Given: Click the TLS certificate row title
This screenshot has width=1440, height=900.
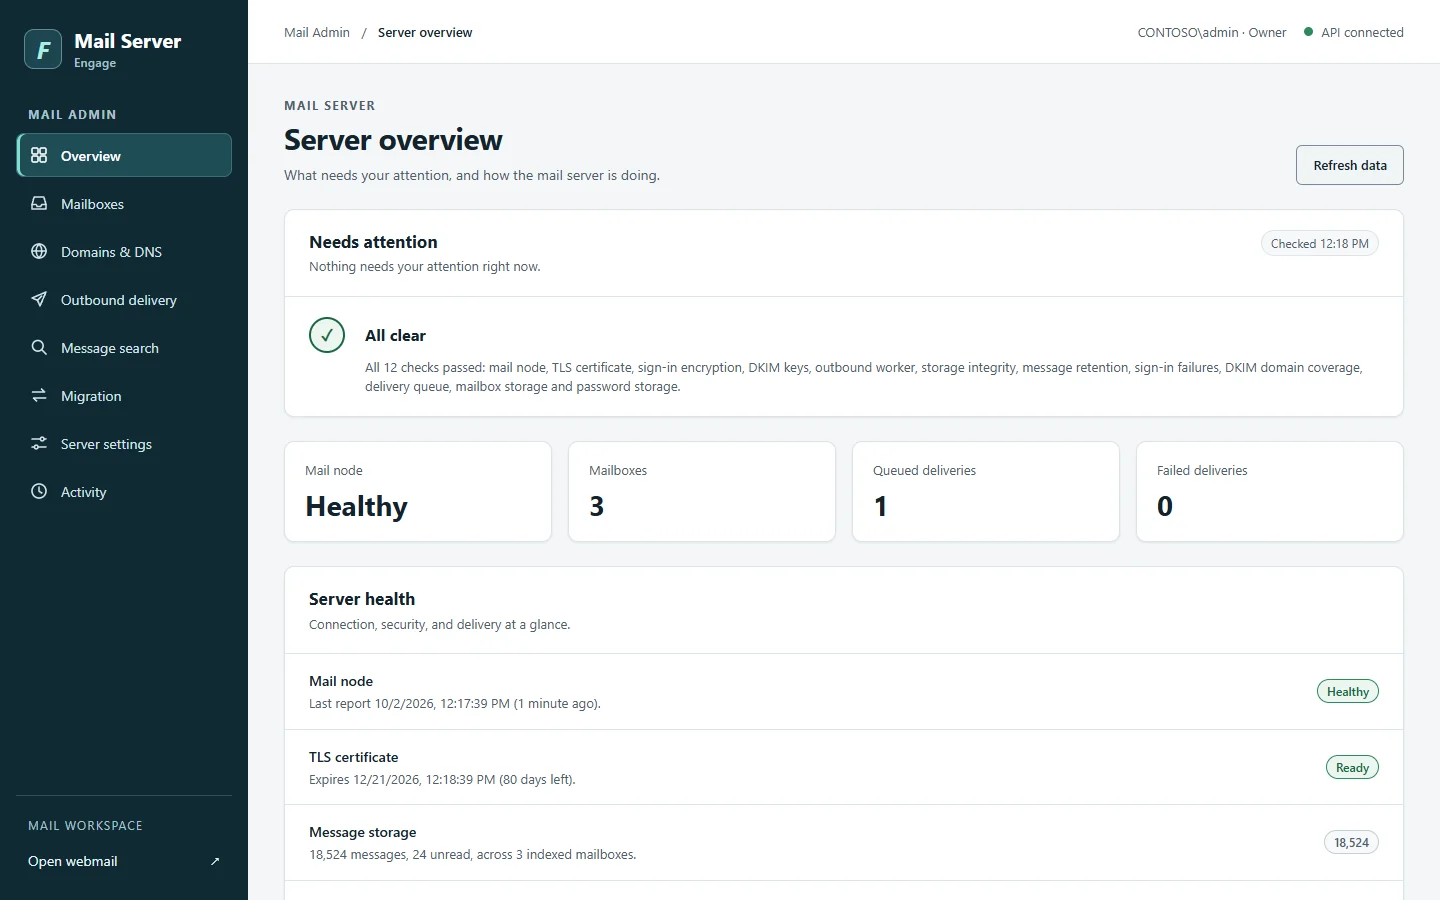Looking at the screenshot, I should [x=353, y=757].
